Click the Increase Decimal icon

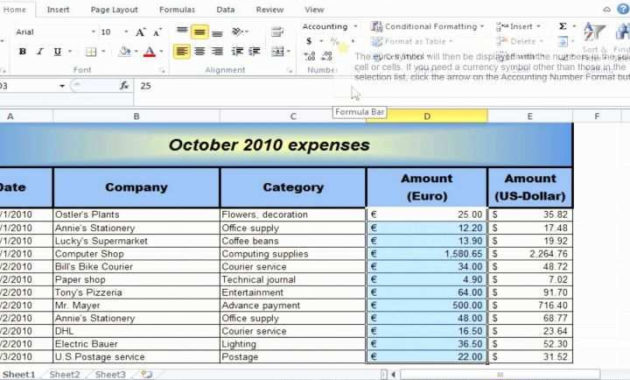pyautogui.click(x=309, y=56)
